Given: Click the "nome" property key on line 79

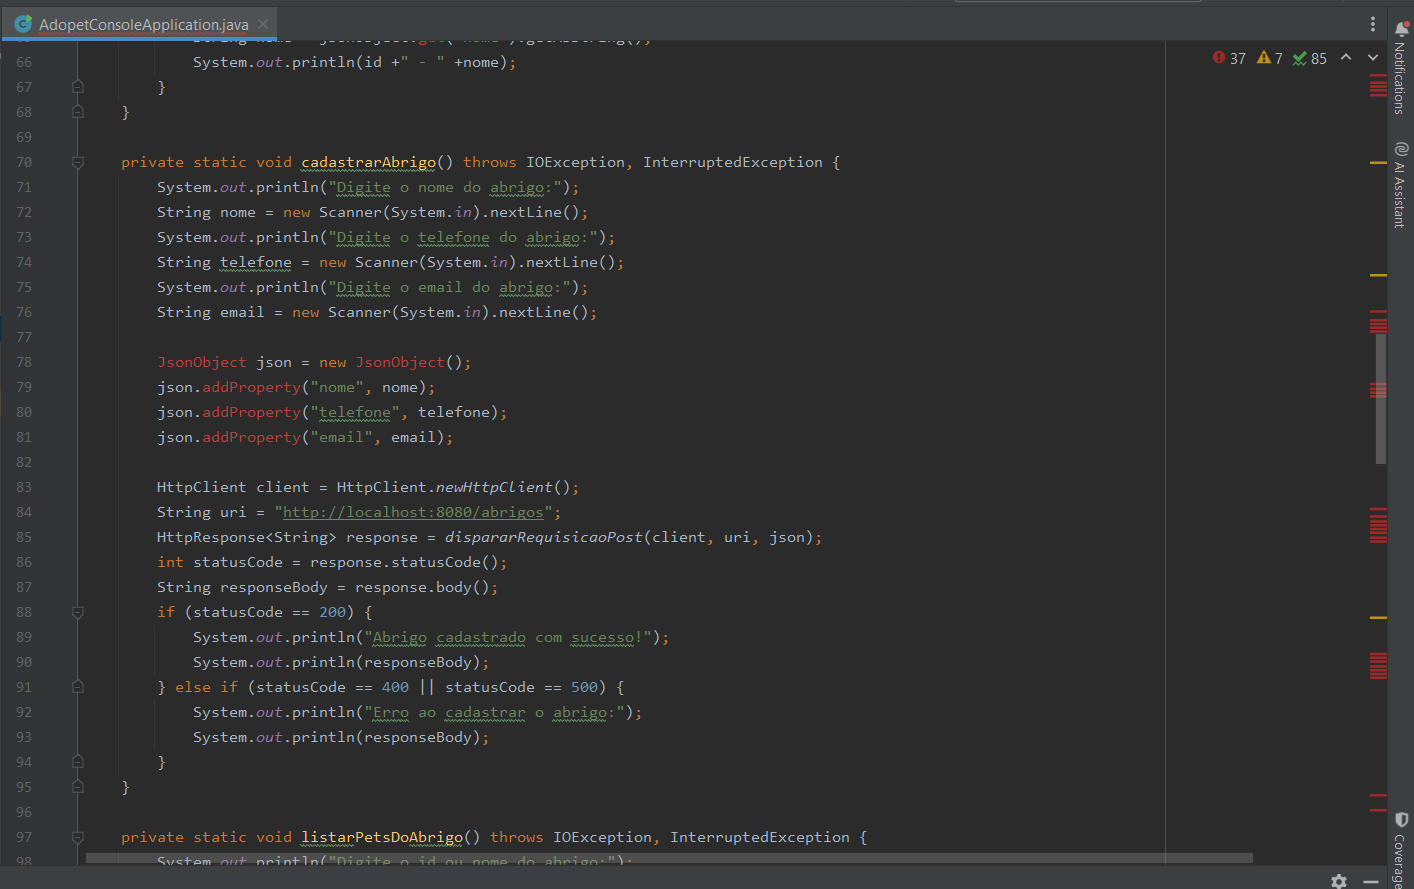Looking at the screenshot, I should (x=337, y=387).
